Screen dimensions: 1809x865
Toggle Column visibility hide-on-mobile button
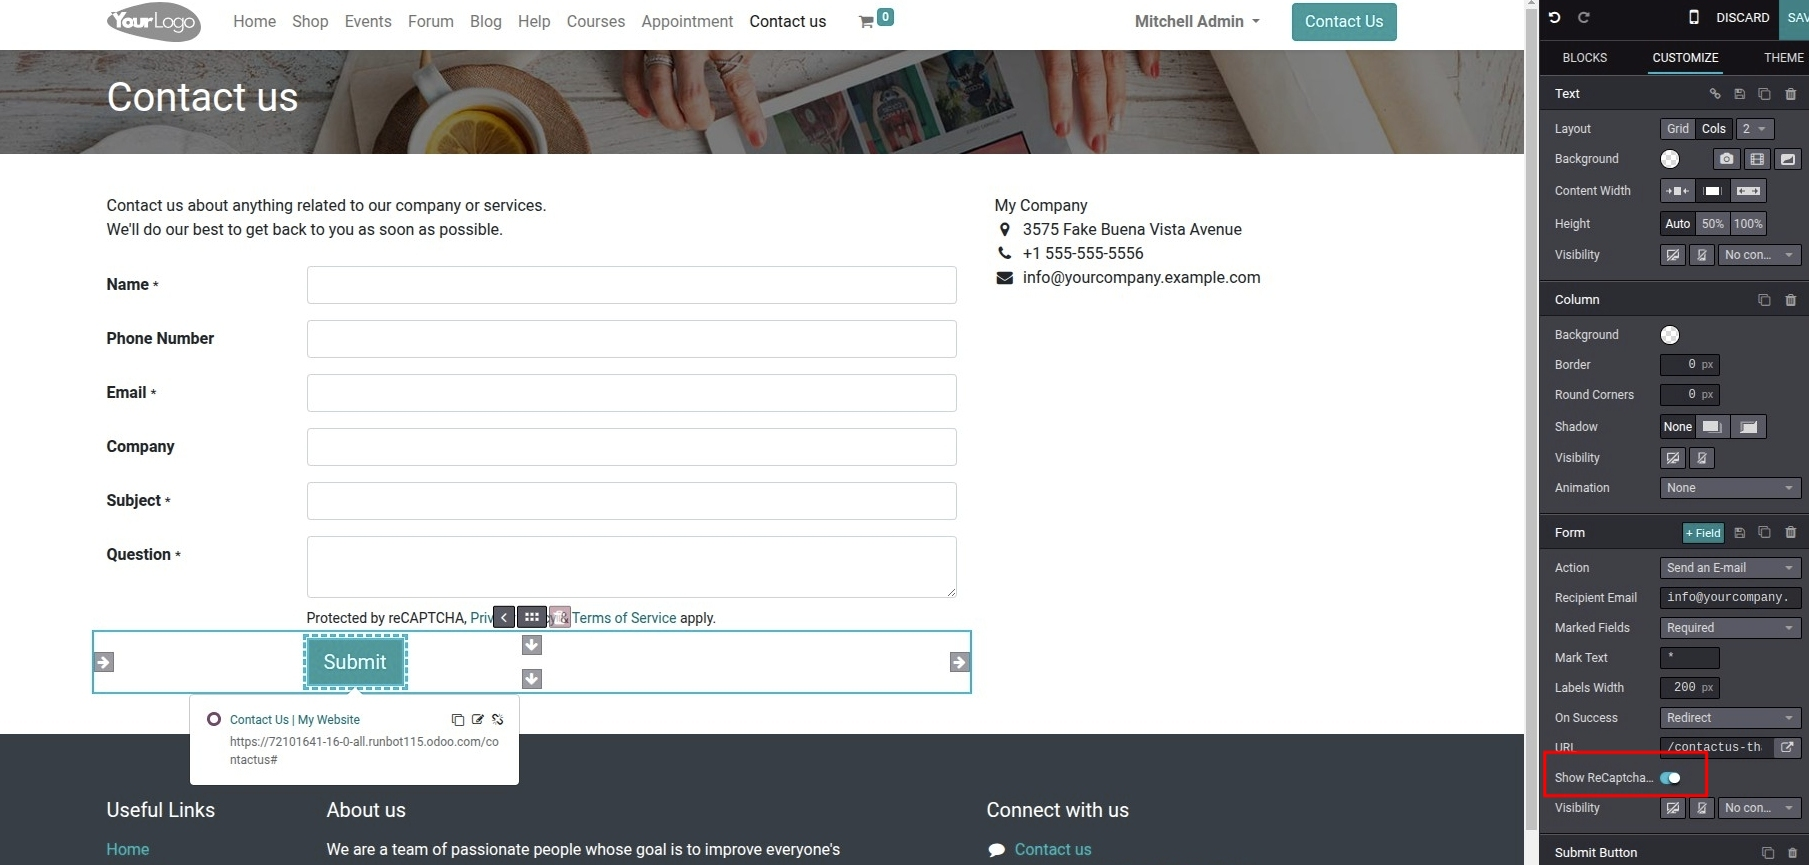coord(1702,458)
